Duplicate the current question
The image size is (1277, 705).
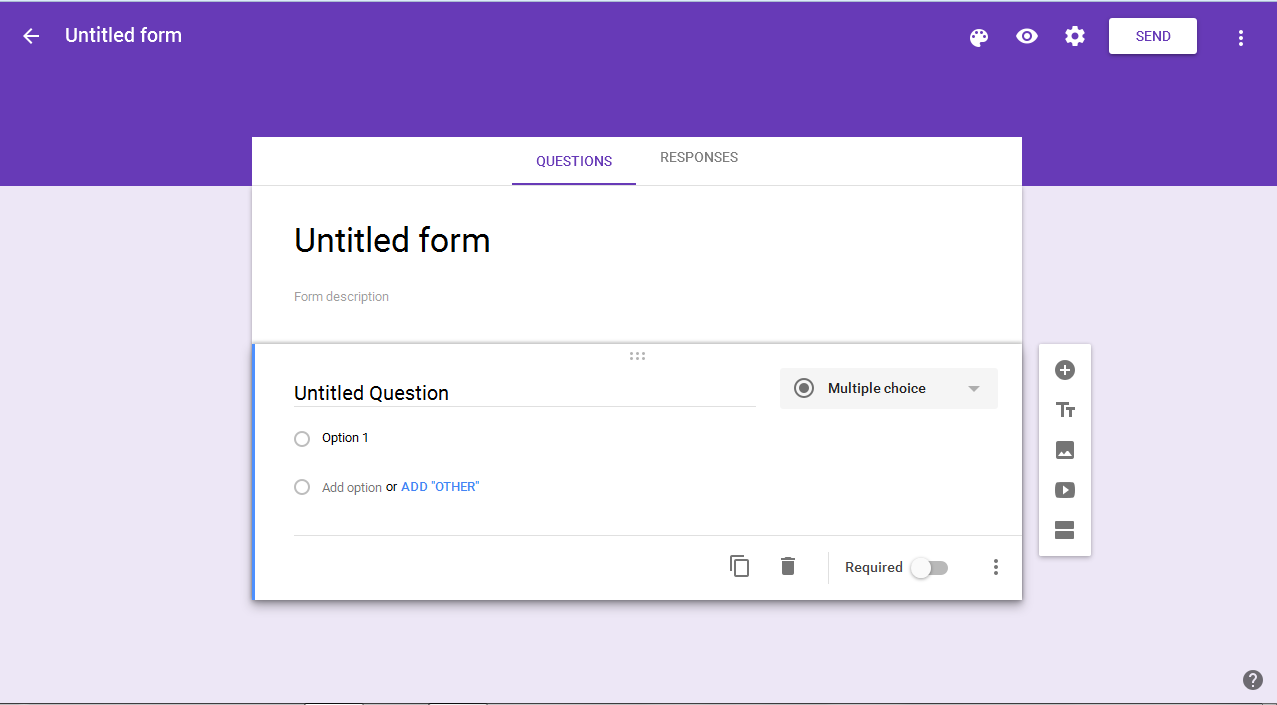(x=739, y=566)
